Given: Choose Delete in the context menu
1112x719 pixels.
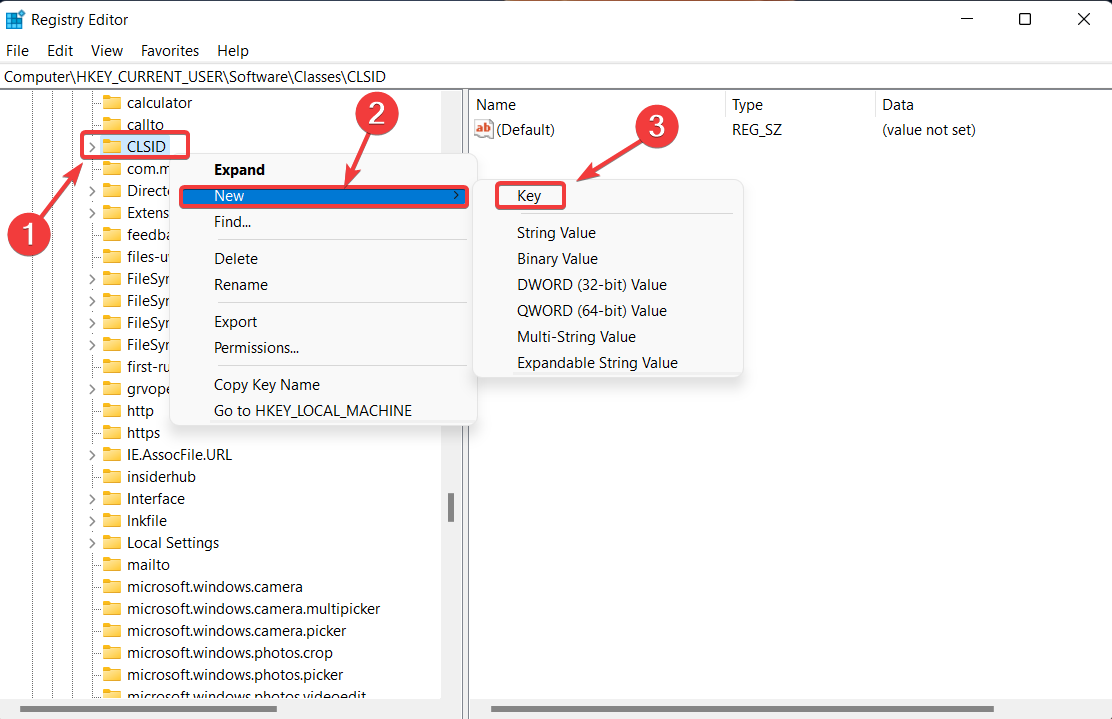Looking at the screenshot, I should point(235,259).
